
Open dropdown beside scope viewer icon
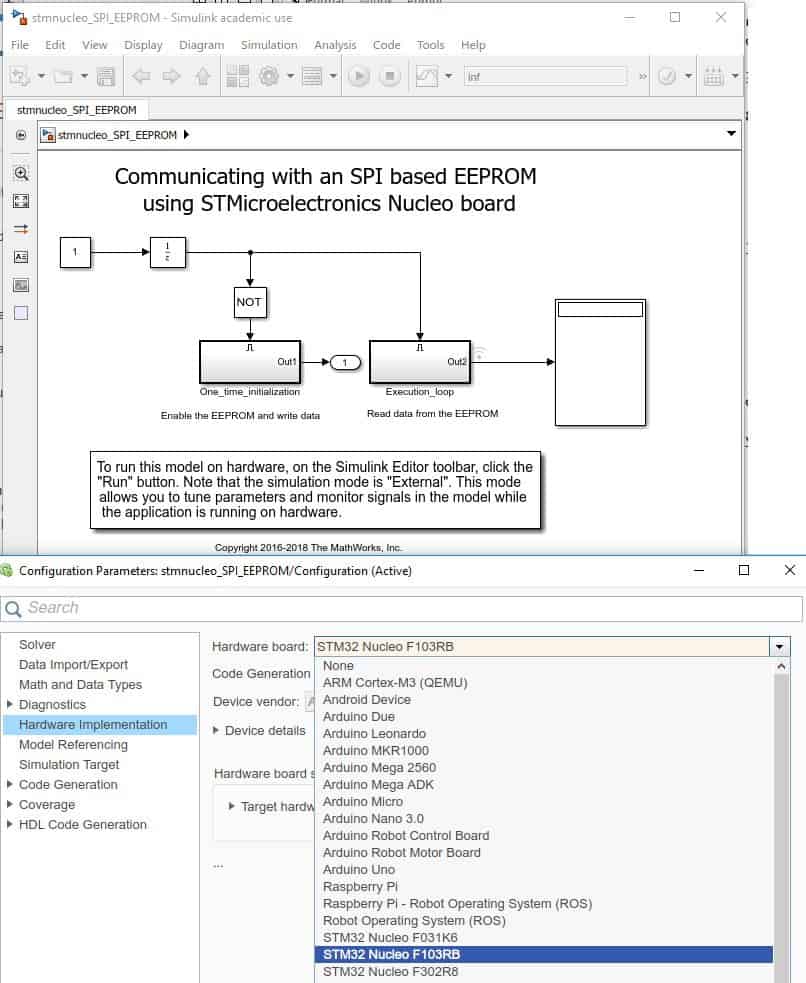[448, 76]
